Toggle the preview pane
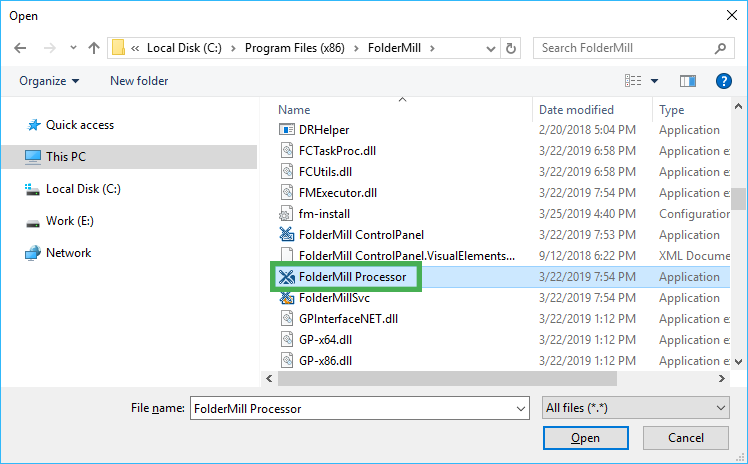Image resolution: width=748 pixels, height=464 pixels. click(x=687, y=81)
